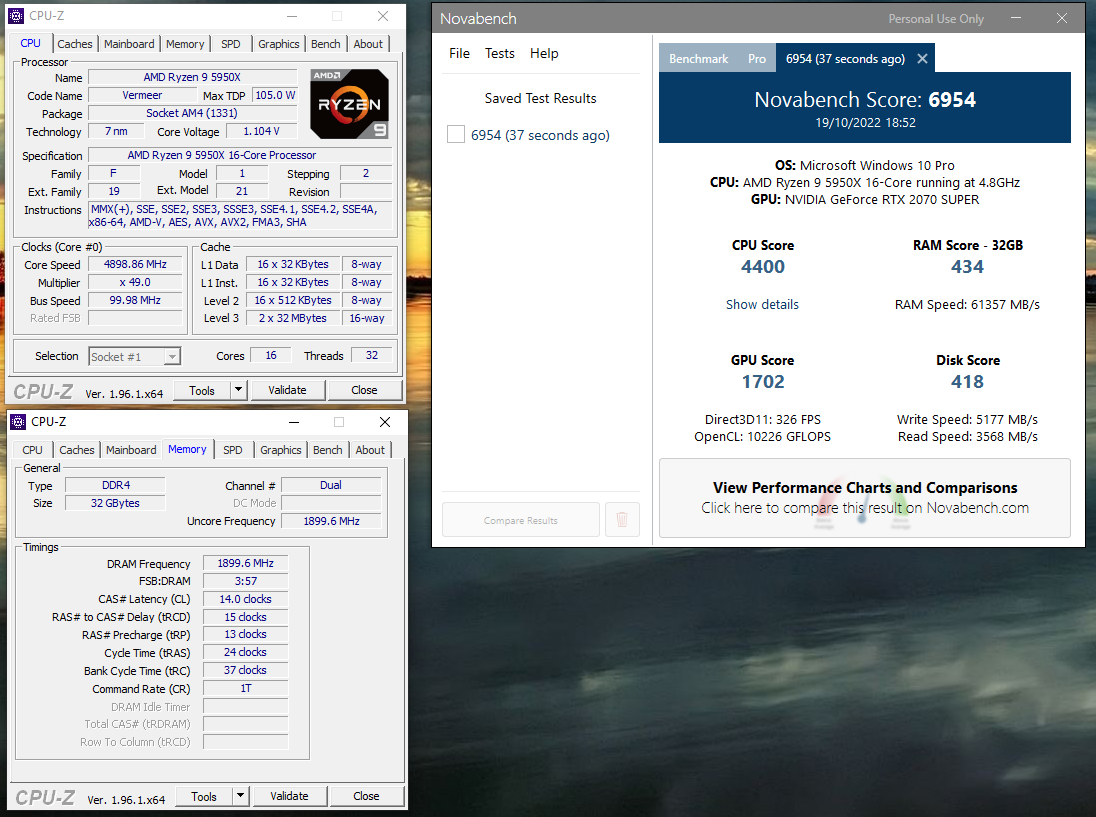Click the Threads count 32 field
This screenshot has width=1096, height=817.
pyautogui.click(x=372, y=355)
